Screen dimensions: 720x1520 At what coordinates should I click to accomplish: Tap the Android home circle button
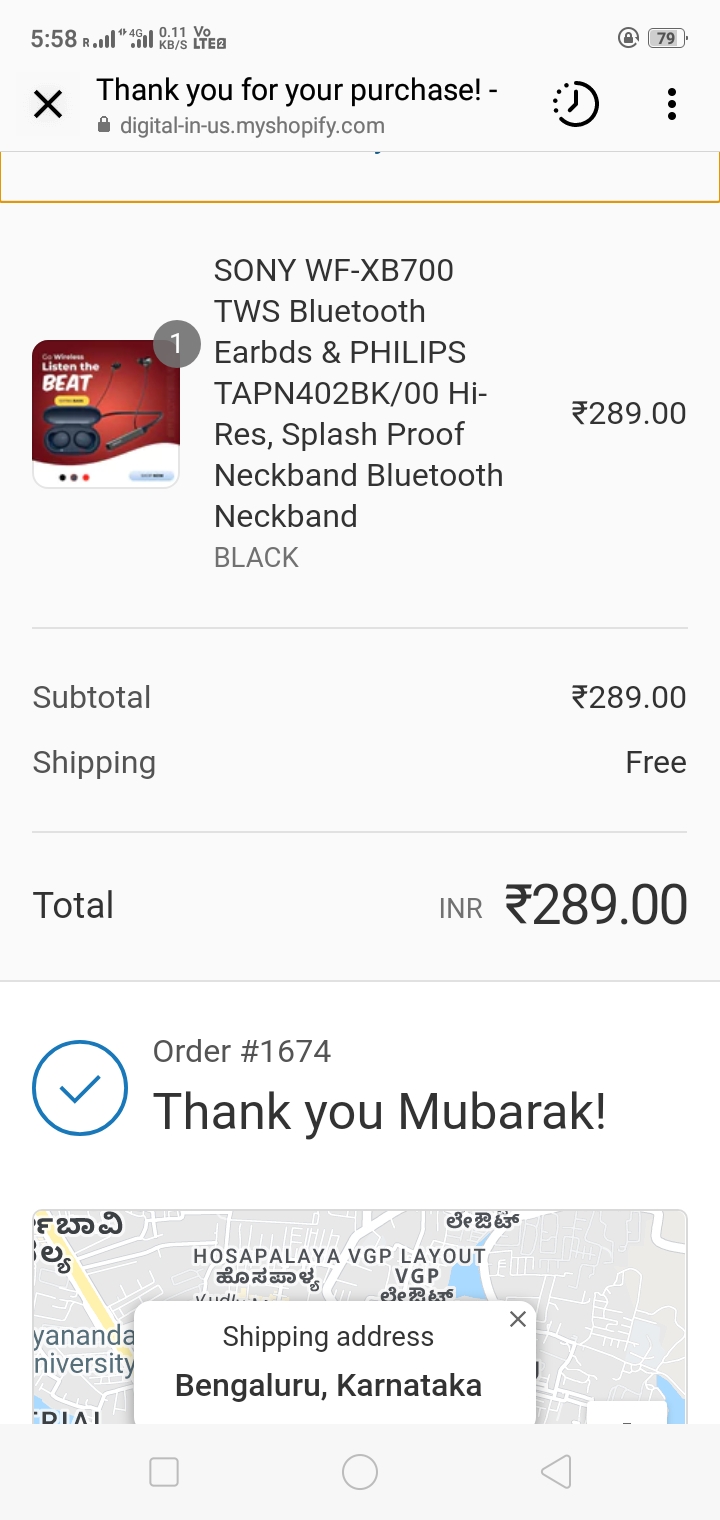coord(360,1472)
